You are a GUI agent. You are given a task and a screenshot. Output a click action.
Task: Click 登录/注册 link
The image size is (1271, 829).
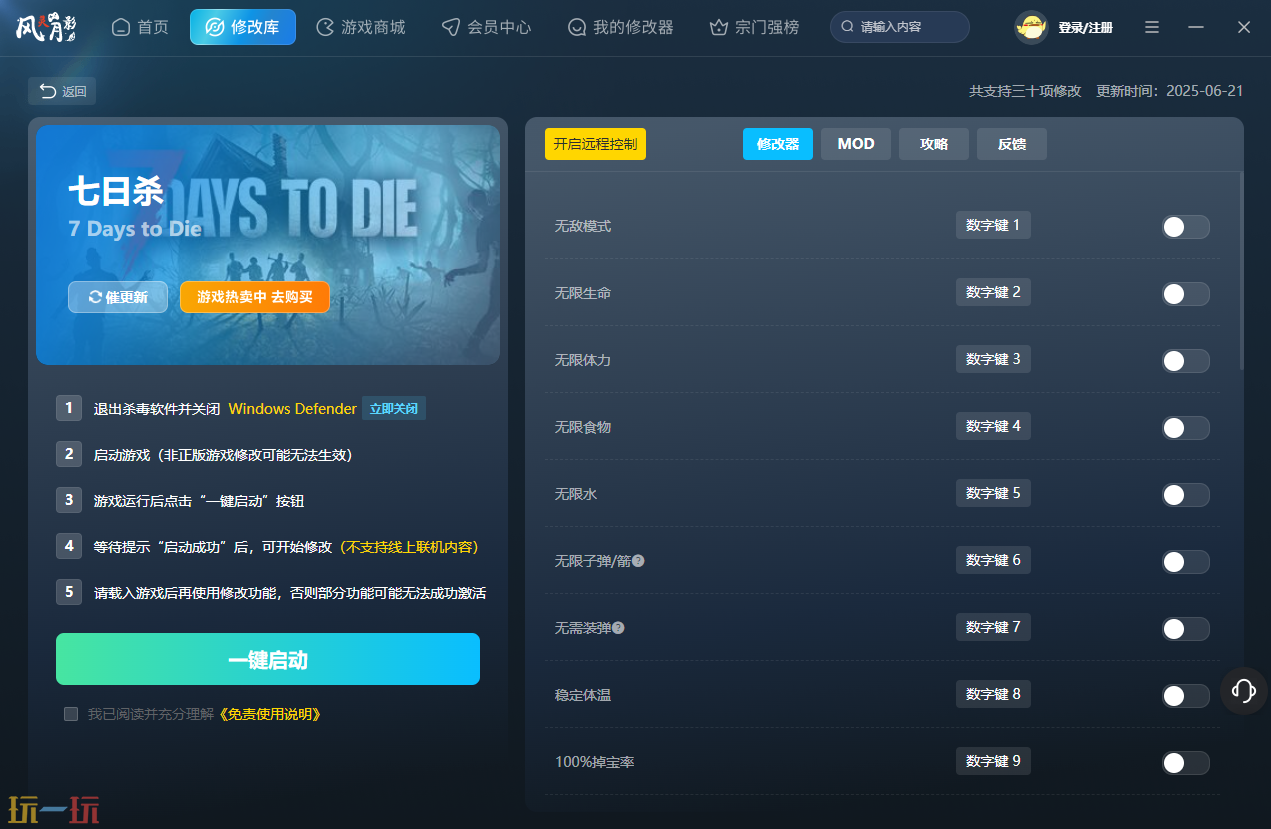click(x=1086, y=28)
